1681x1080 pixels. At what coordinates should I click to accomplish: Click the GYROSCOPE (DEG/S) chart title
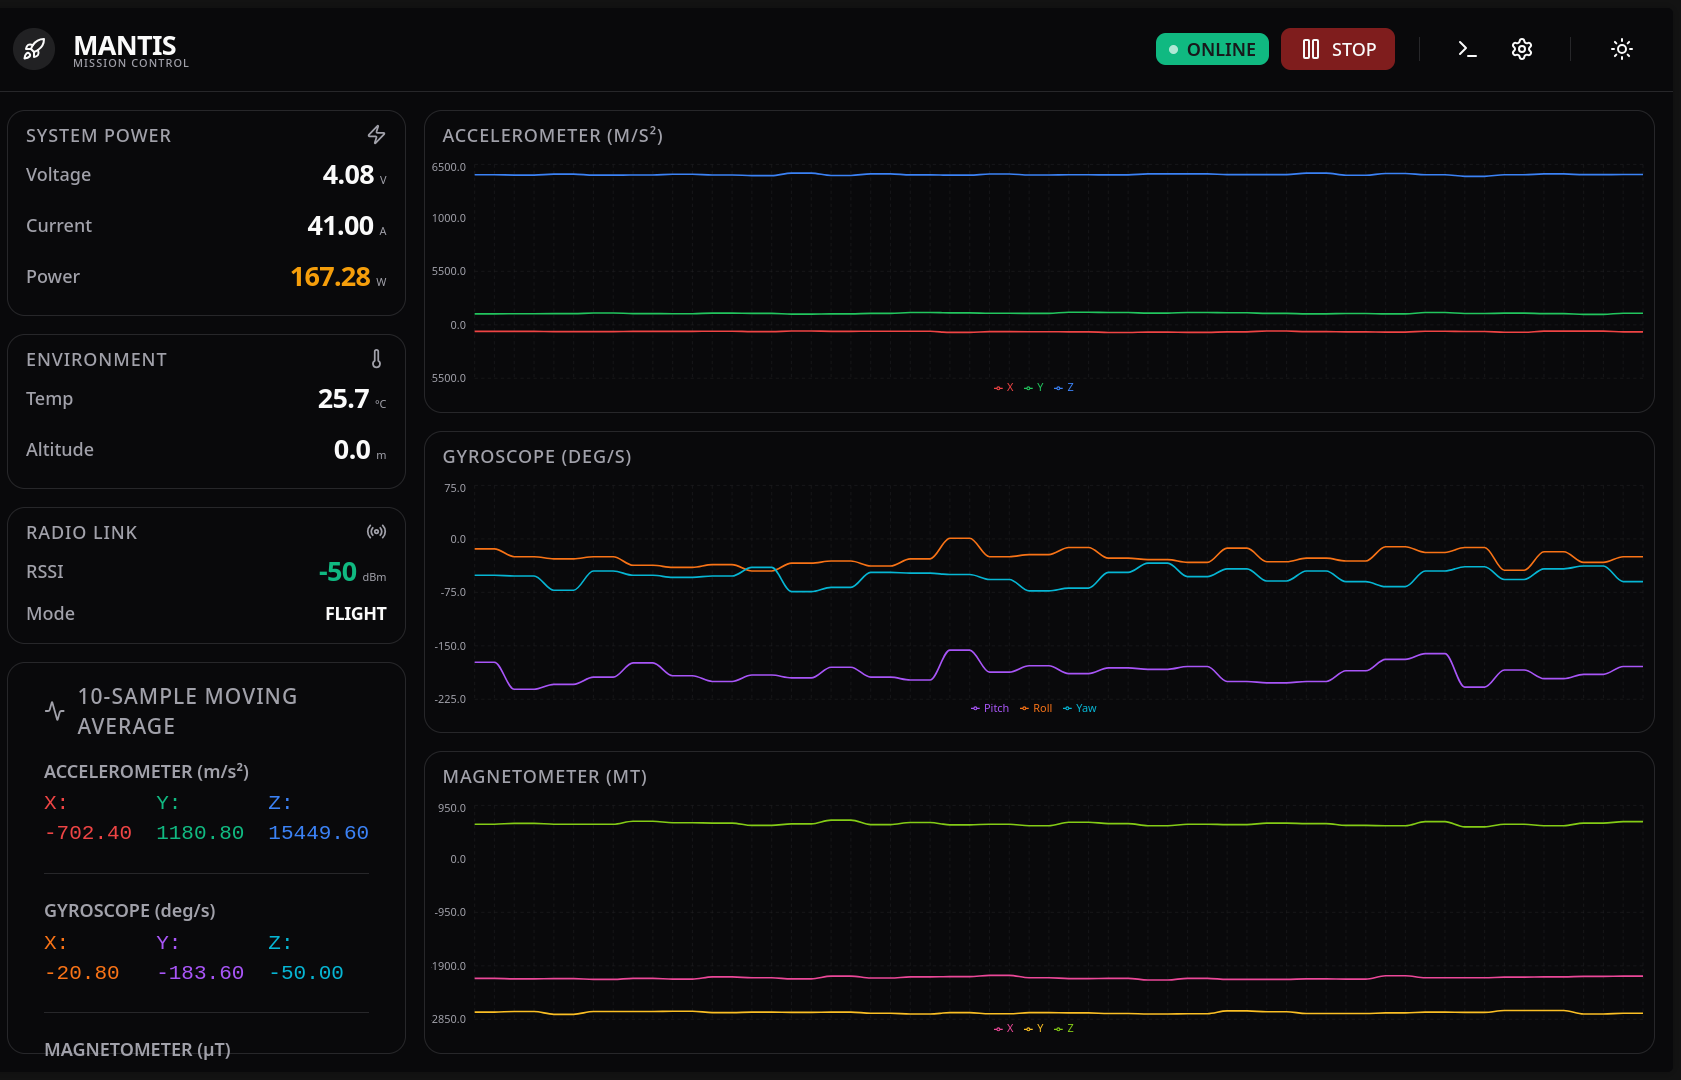(537, 457)
